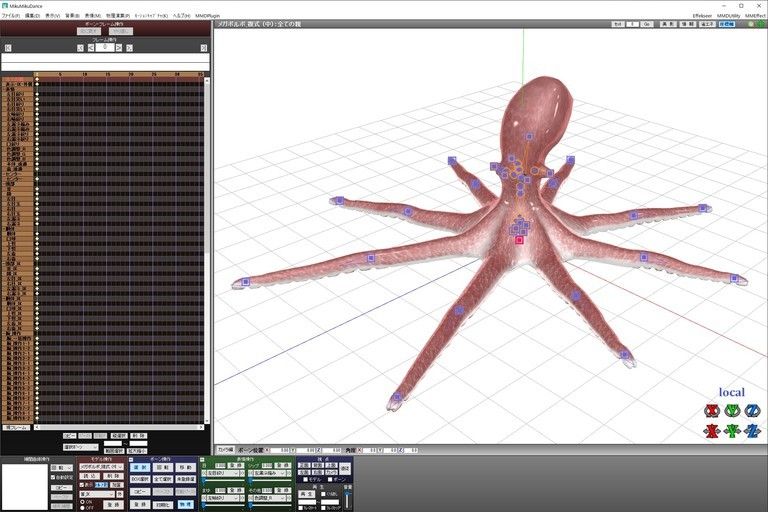Collapse bone operation panel with minus icon
Screen dimensions: 768x512
point(131,460)
